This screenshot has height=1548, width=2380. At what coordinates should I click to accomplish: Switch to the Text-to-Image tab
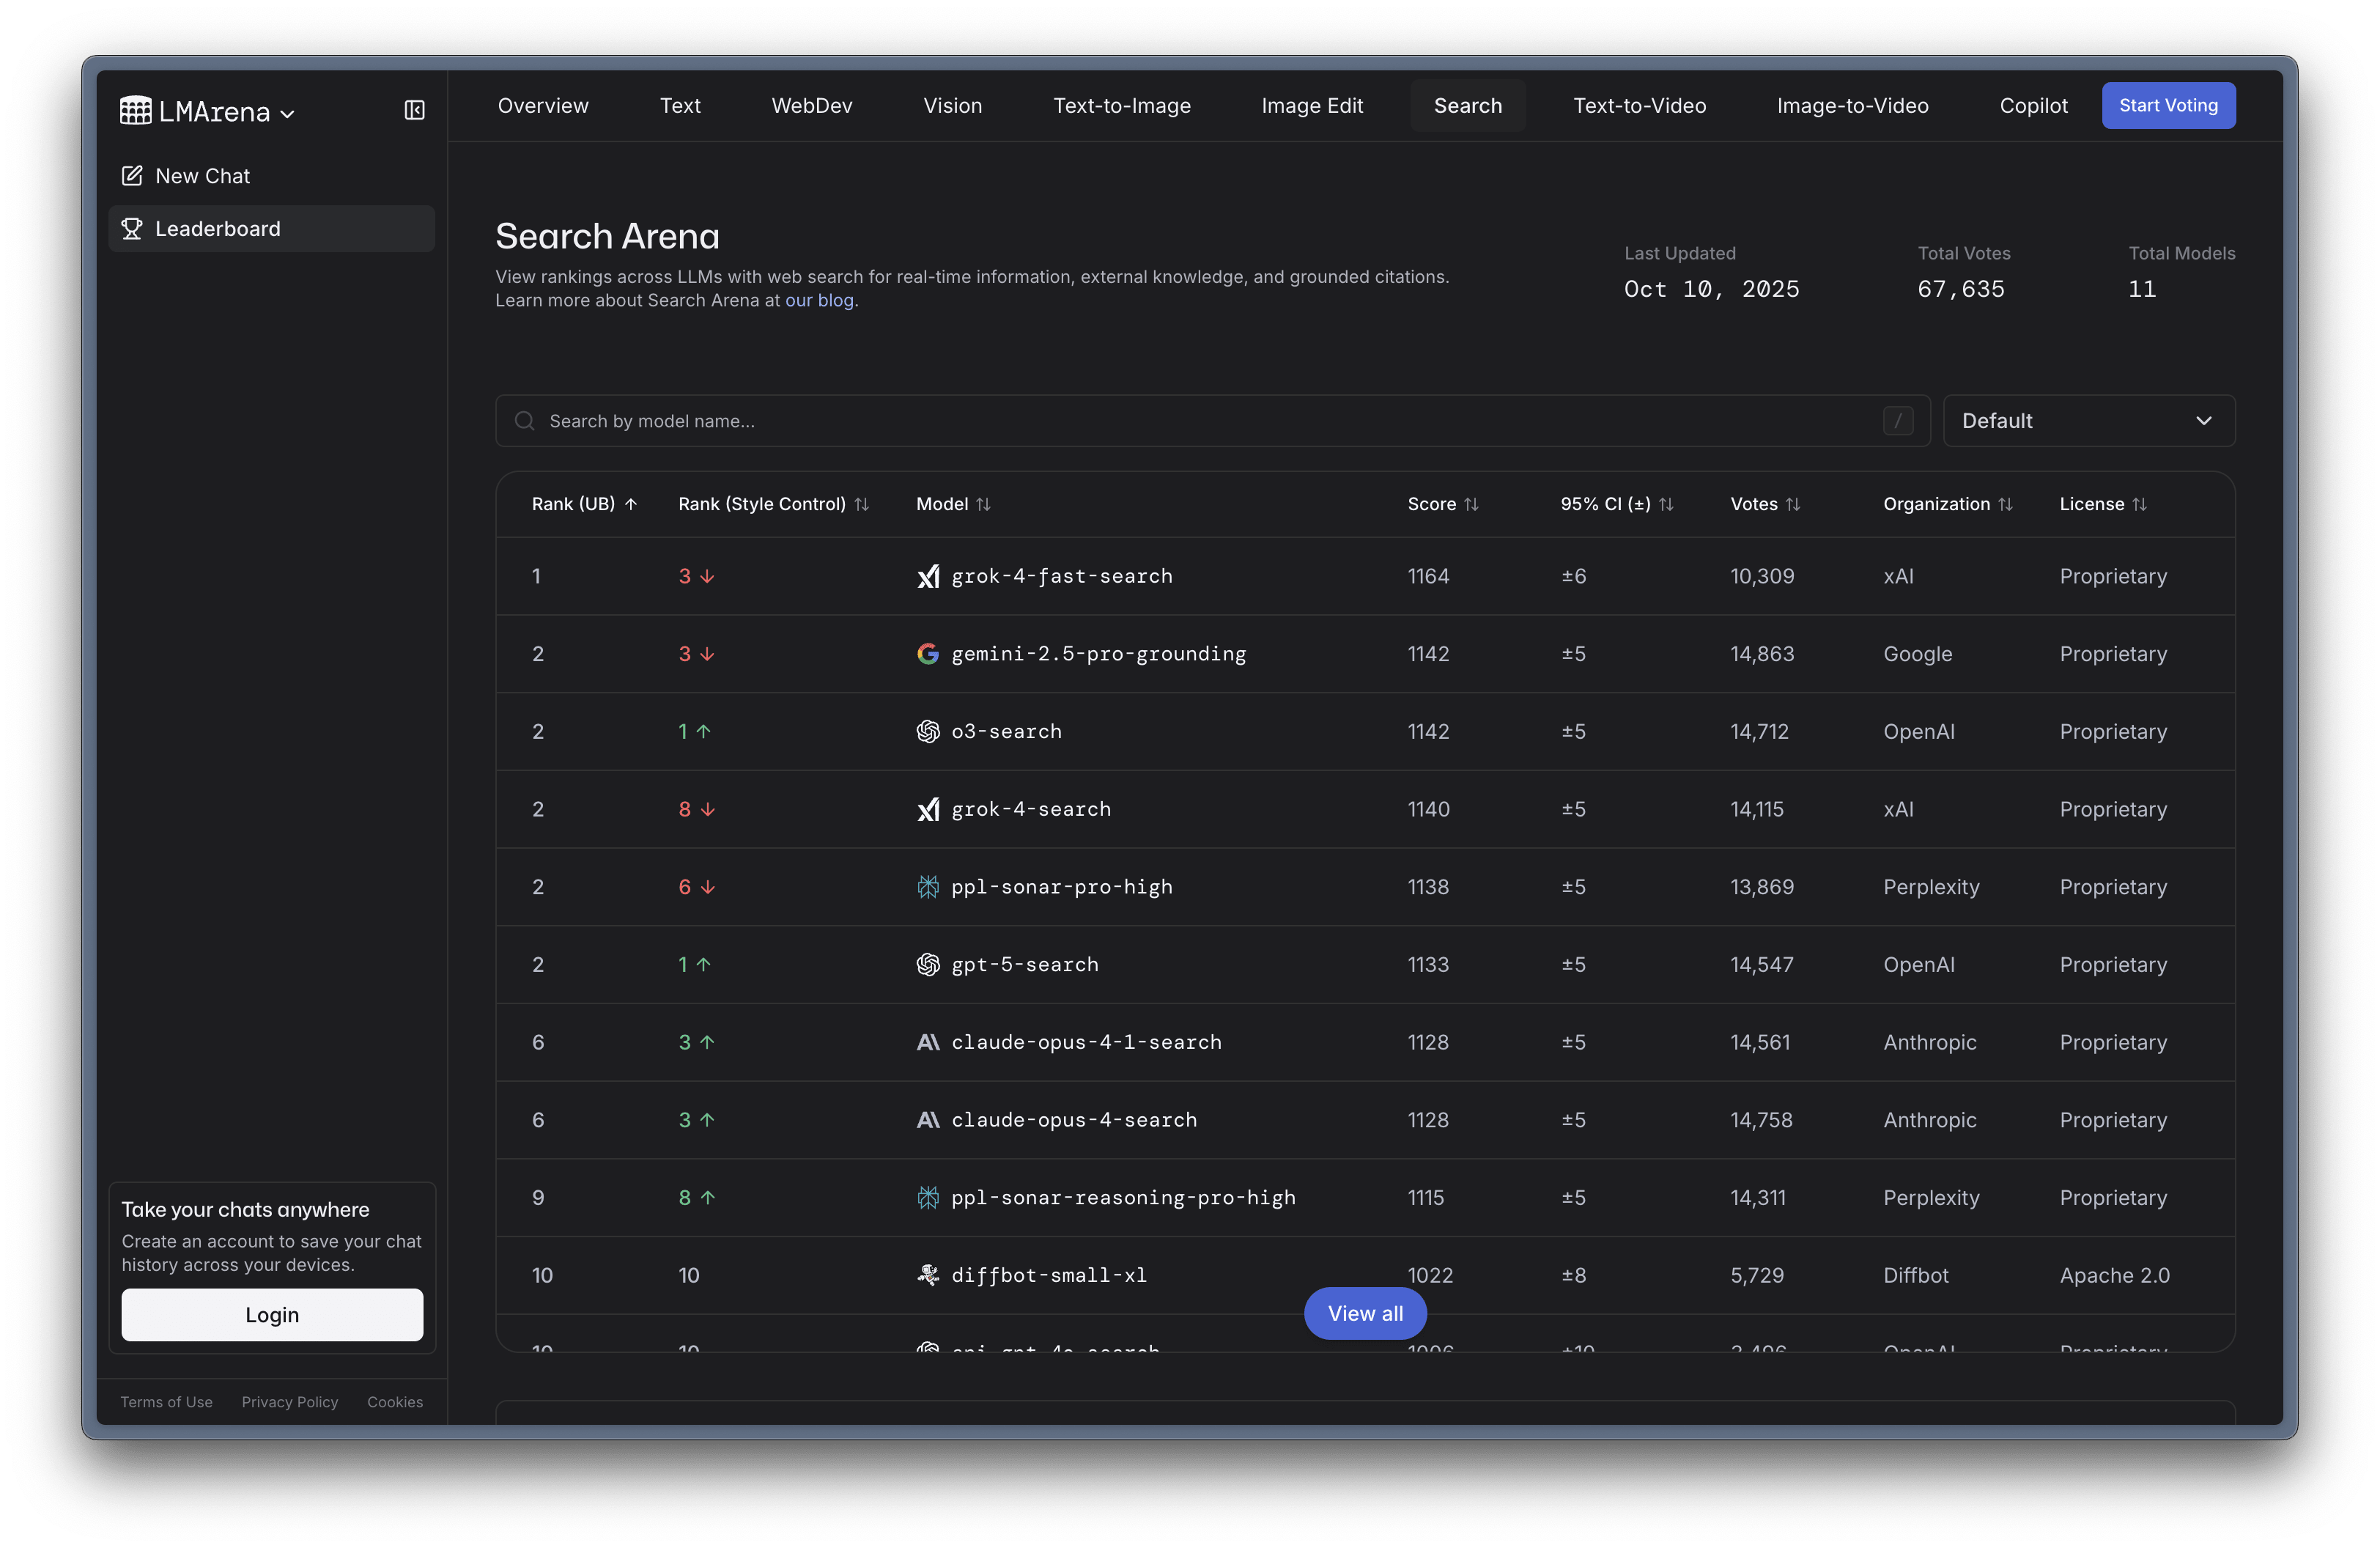click(x=1121, y=106)
